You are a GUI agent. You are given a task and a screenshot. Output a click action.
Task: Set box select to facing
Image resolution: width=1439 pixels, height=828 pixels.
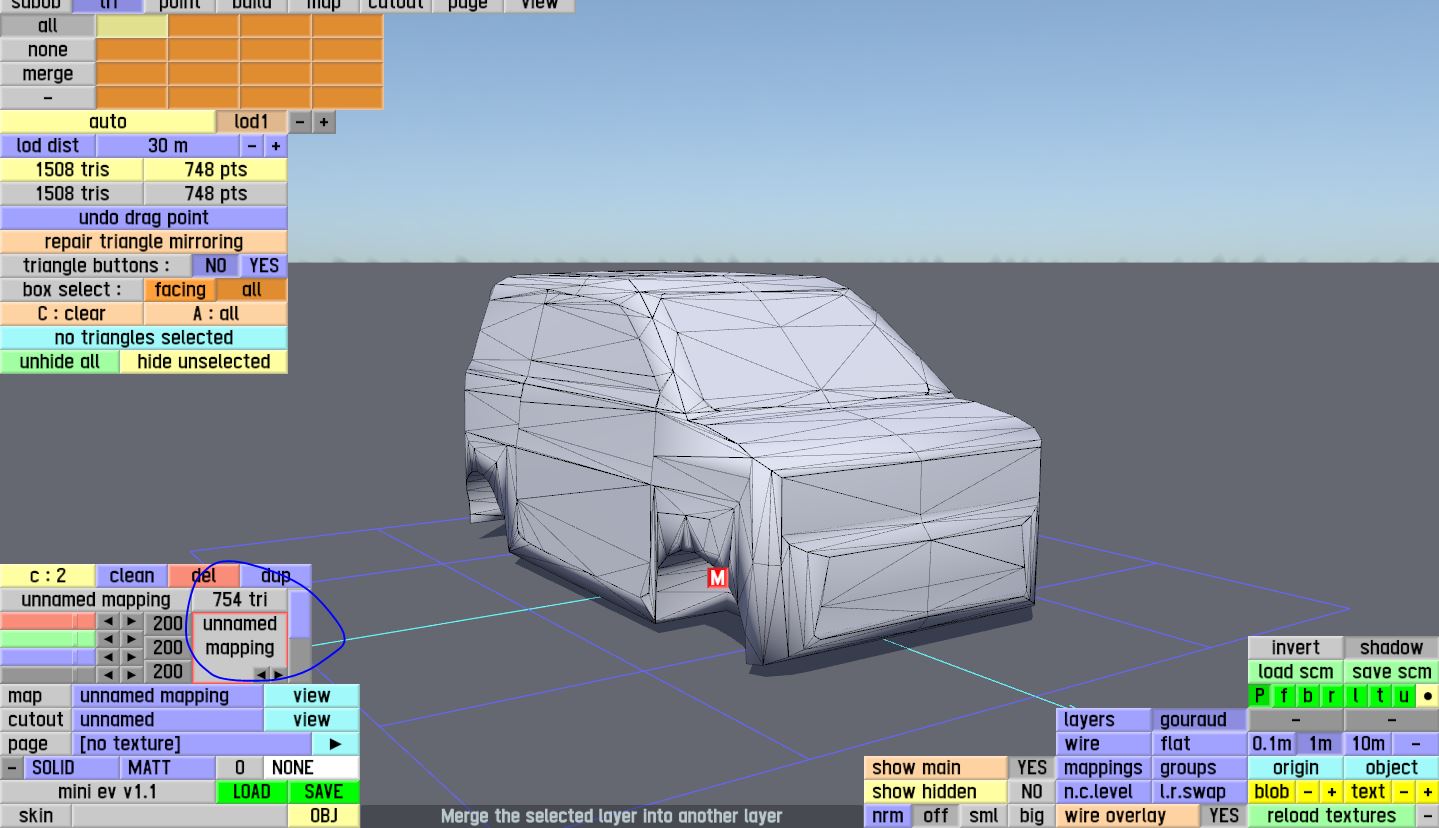pyautogui.click(x=180, y=290)
